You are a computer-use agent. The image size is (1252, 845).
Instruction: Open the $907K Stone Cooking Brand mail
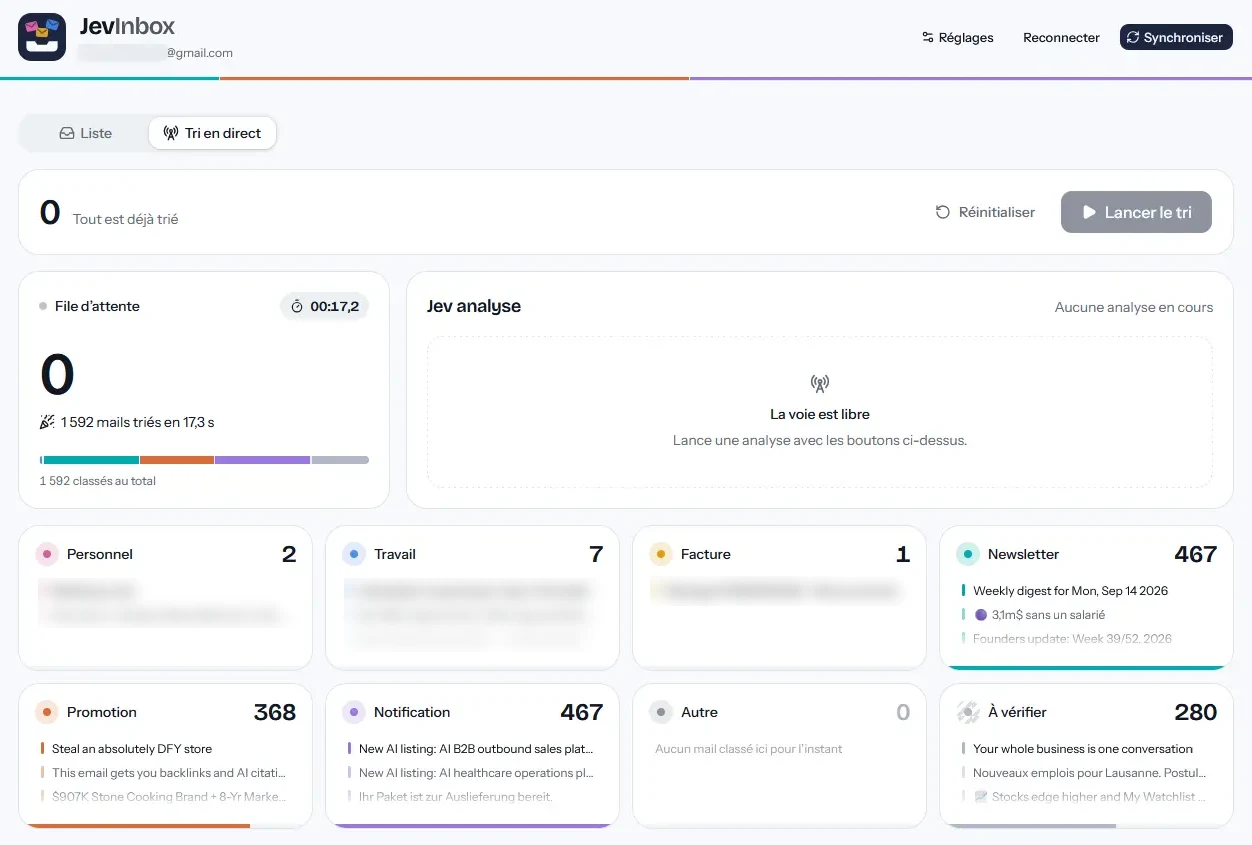coord(168,797)
